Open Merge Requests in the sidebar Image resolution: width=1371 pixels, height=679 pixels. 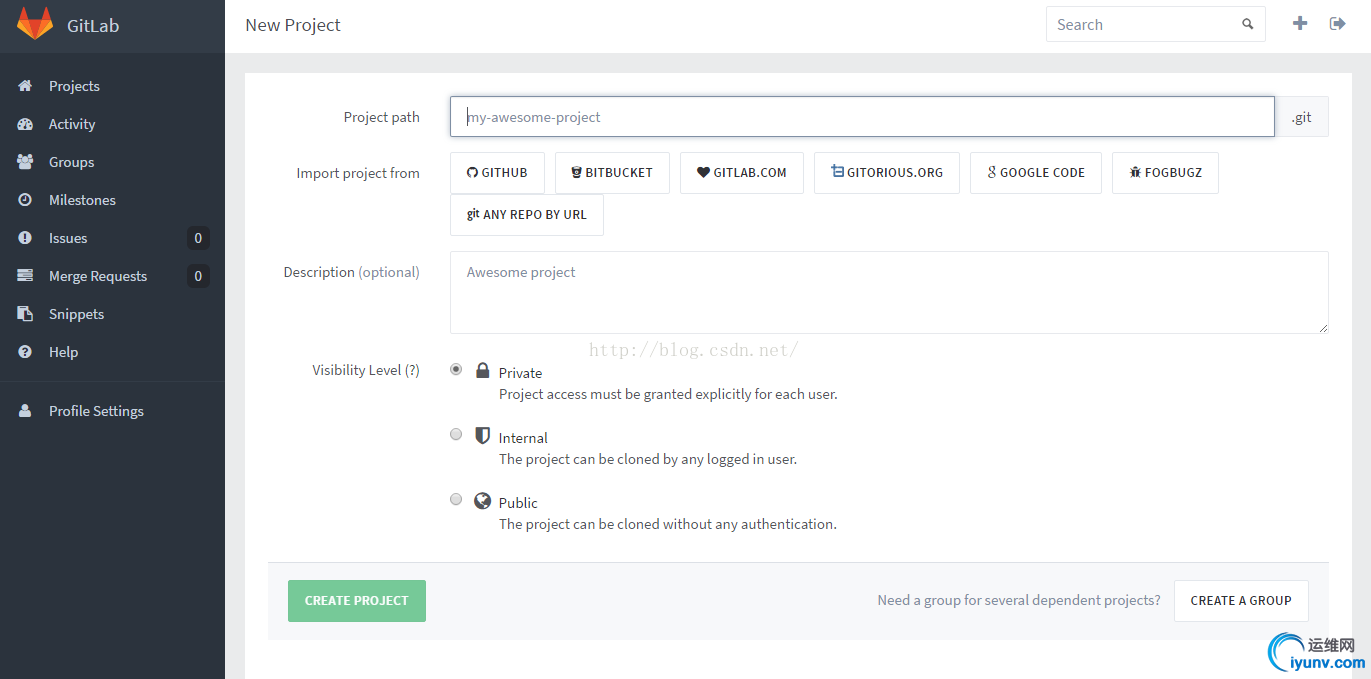(x=112, y=276)
